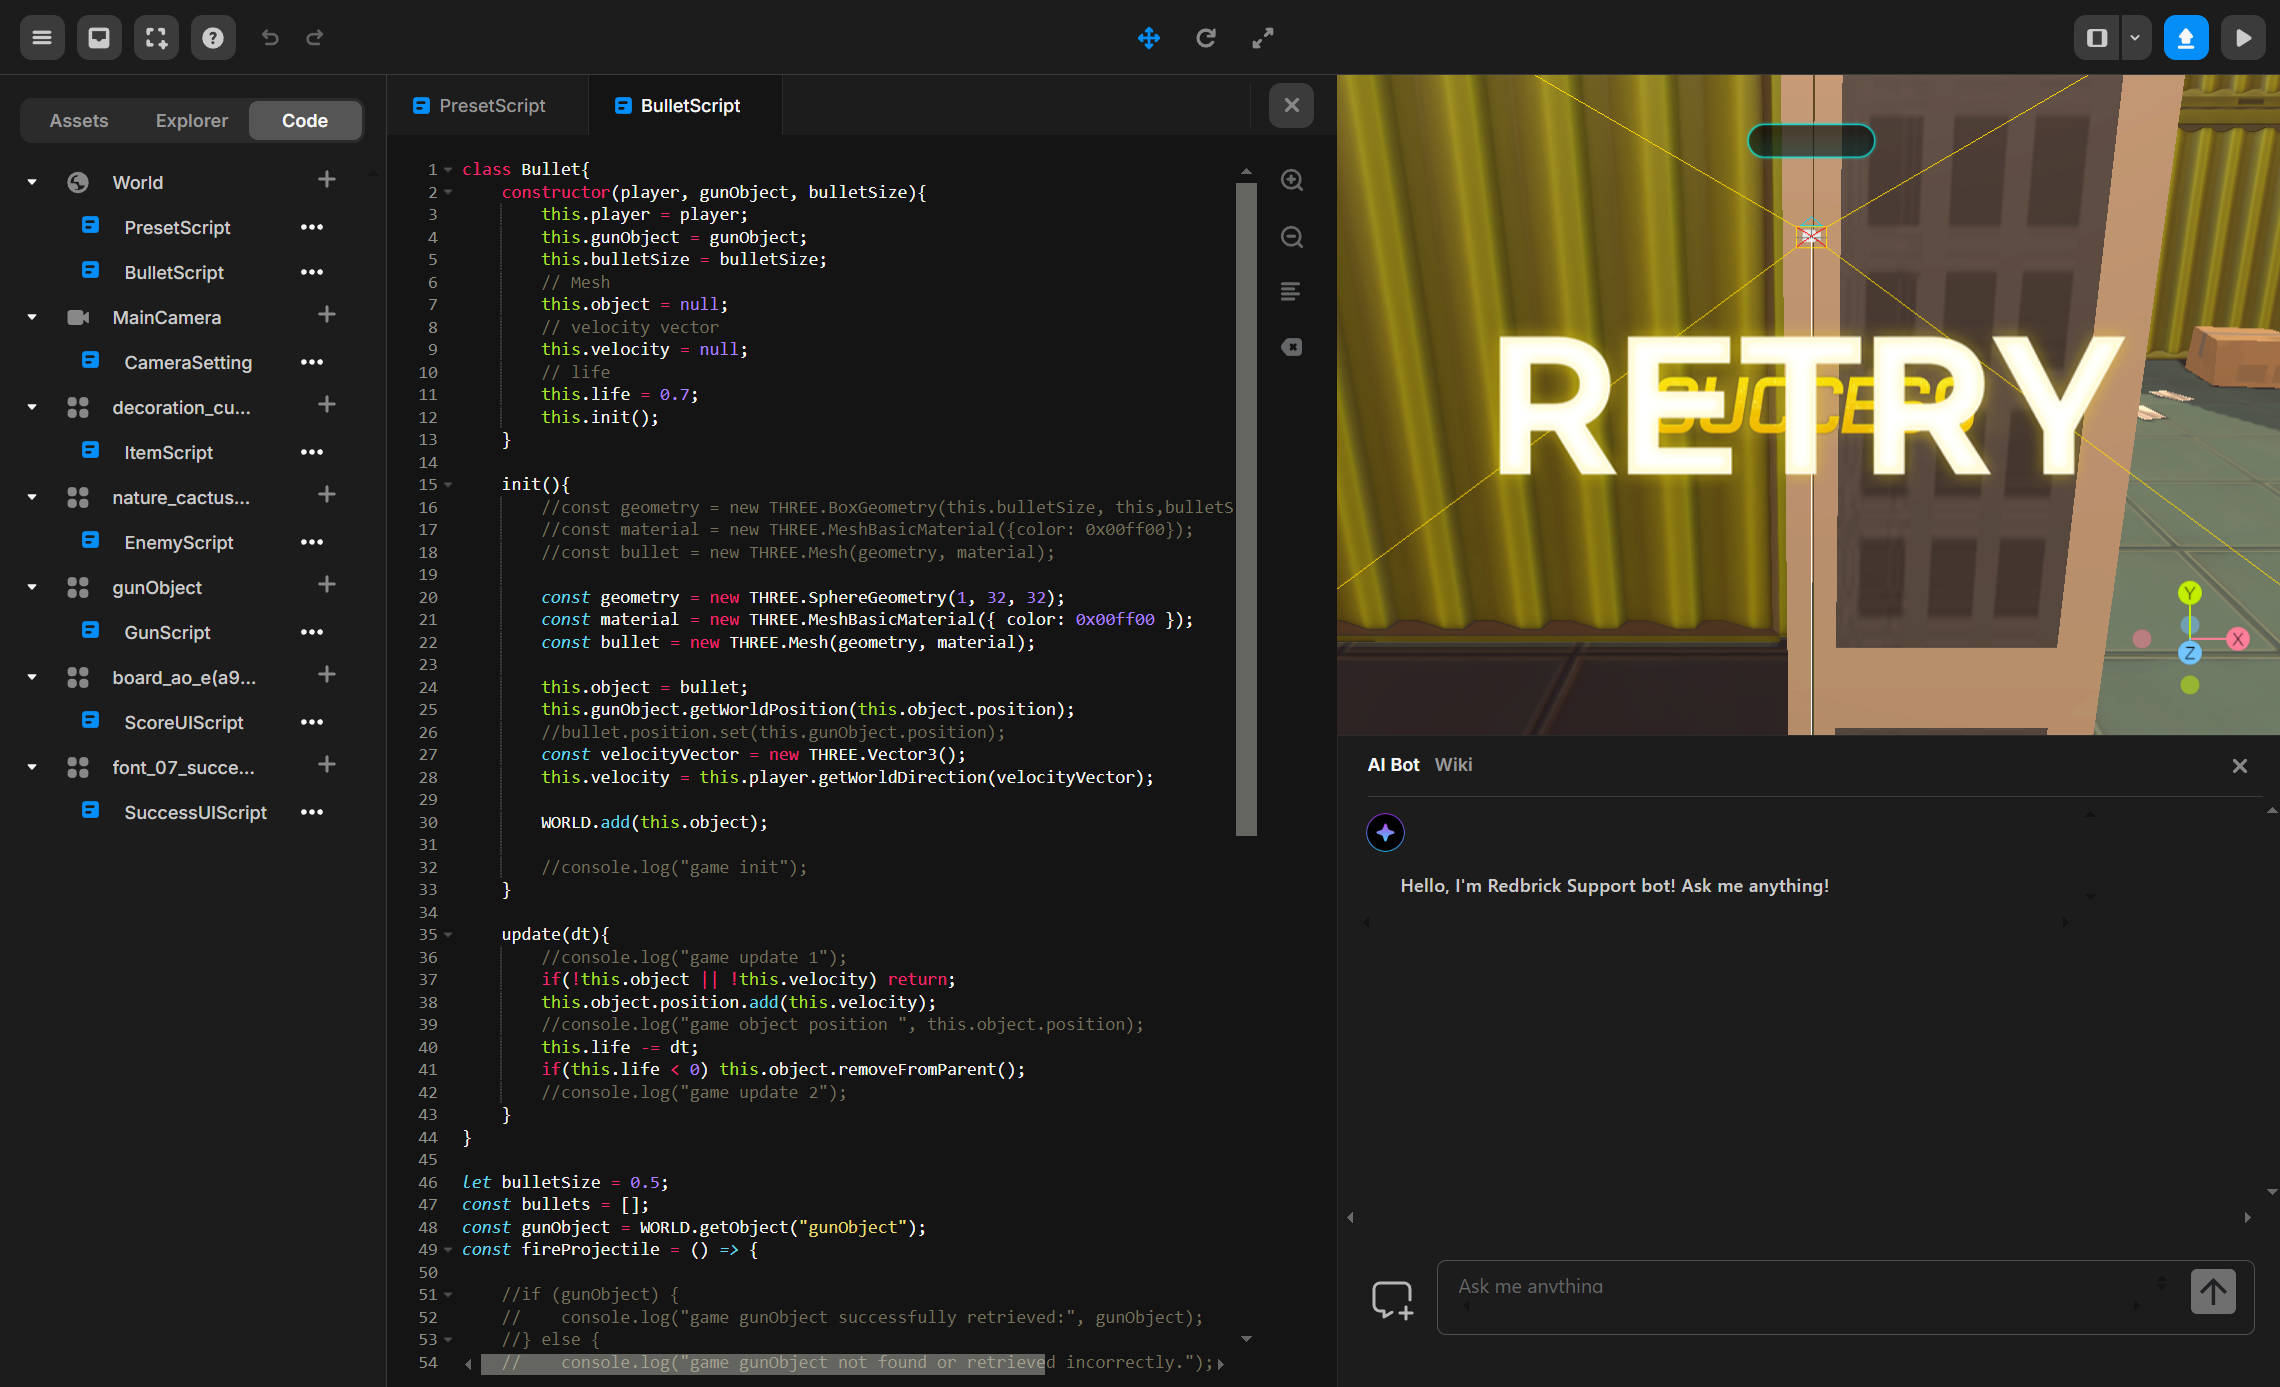Start a new AI chat conversation
2280x1387 pixels.
[1392, 1298]
